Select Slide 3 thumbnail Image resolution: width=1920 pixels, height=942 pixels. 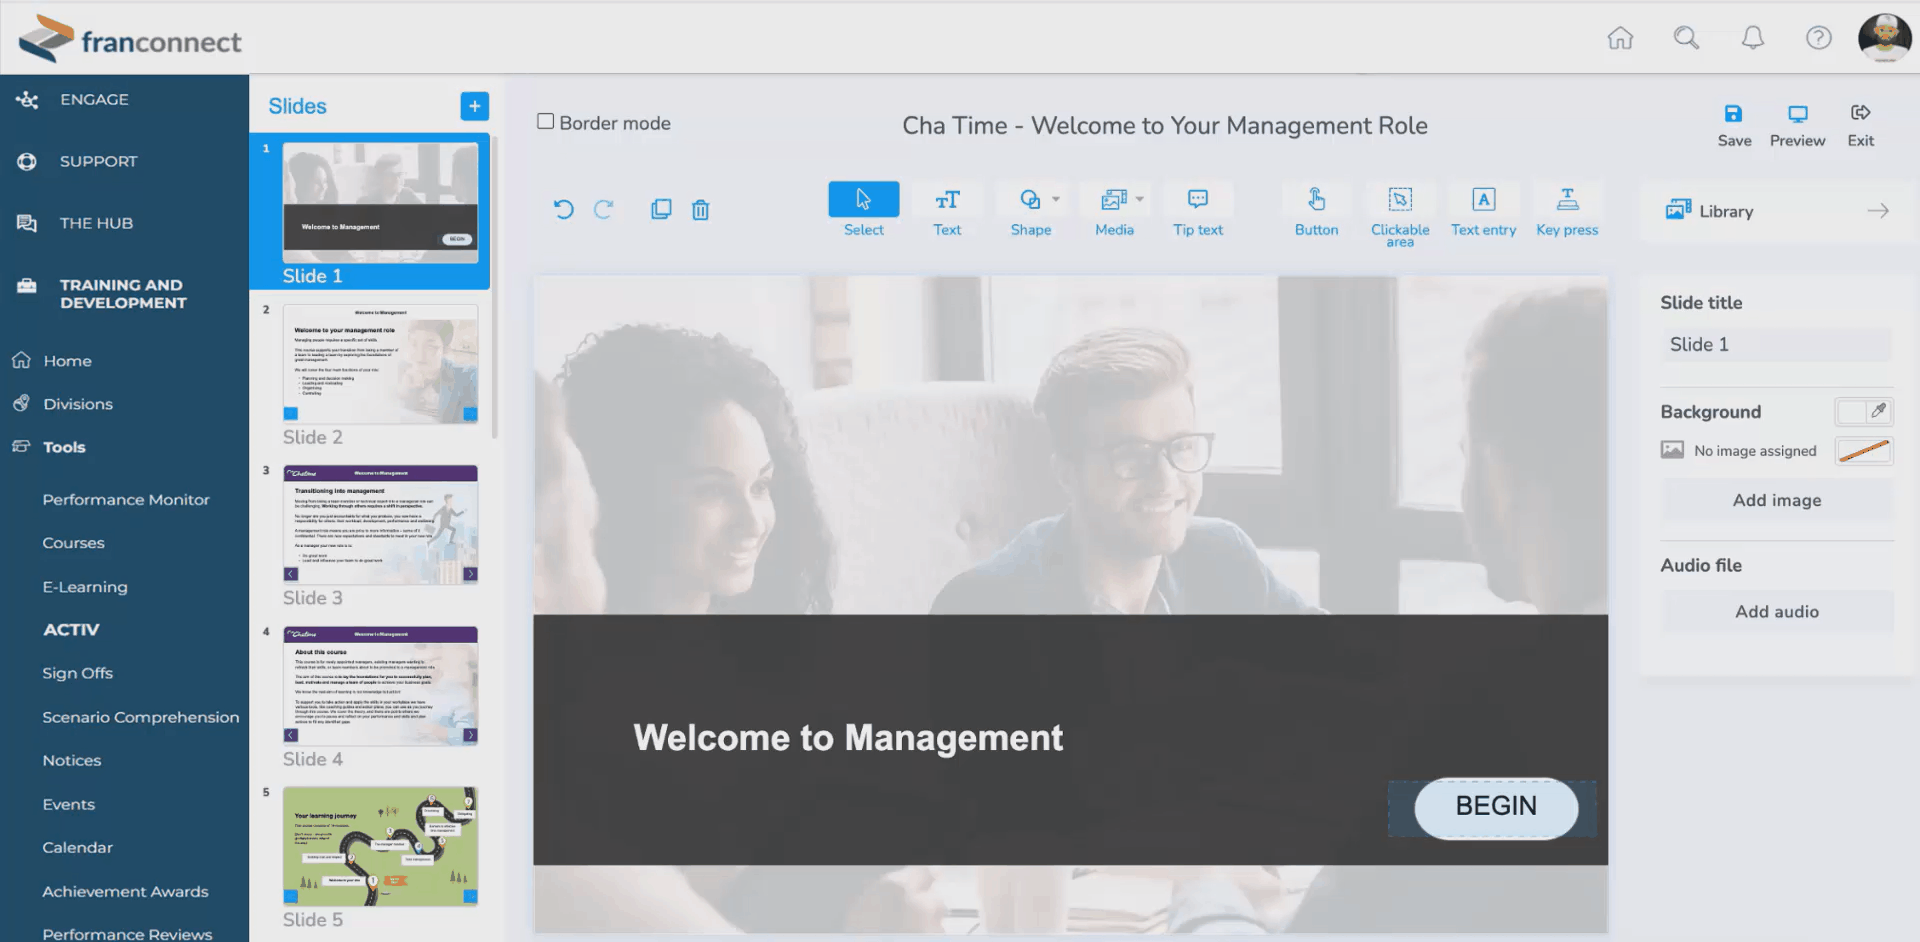[x=380, y=524]
